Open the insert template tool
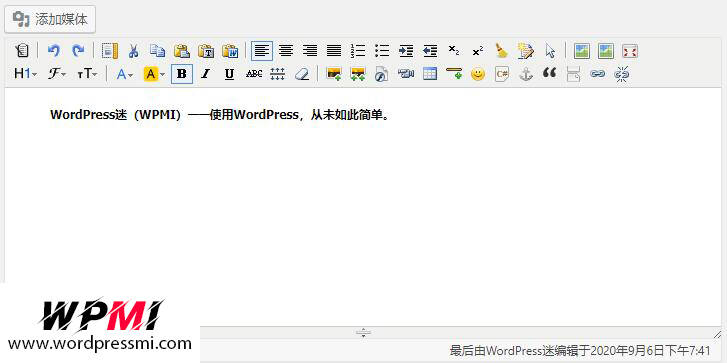This screenshot has height=363, width=727. (109, 51)
